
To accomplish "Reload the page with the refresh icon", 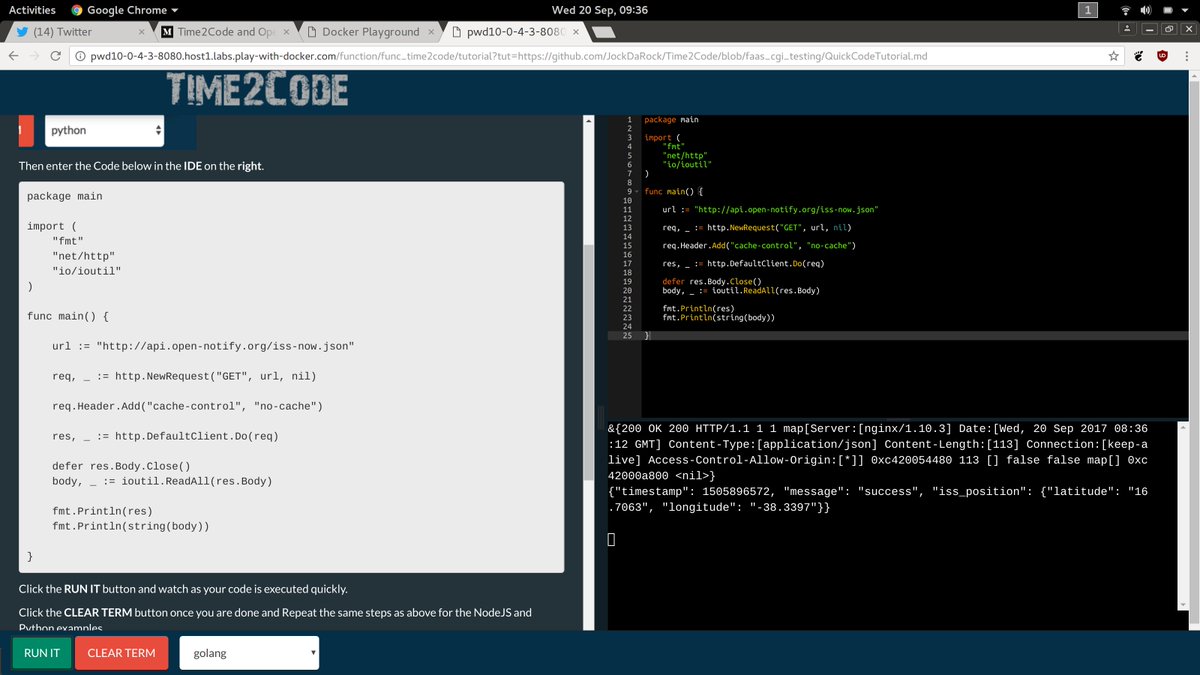I will click(56, 56).
